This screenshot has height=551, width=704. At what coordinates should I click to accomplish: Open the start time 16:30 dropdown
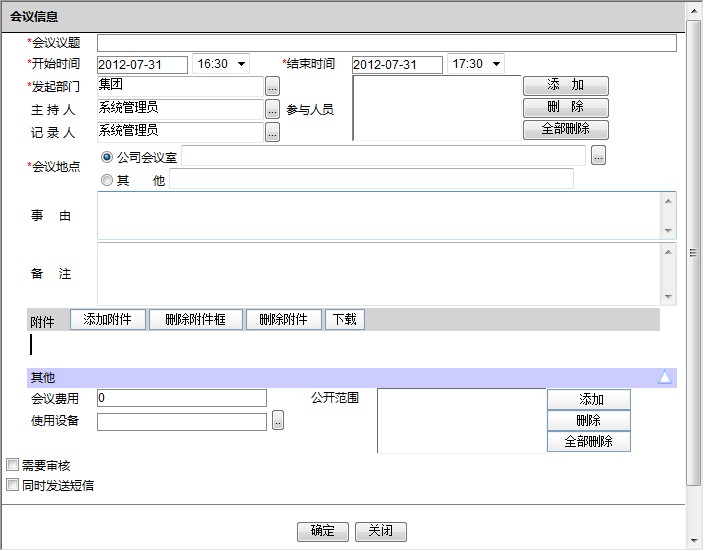pos(222,64)
